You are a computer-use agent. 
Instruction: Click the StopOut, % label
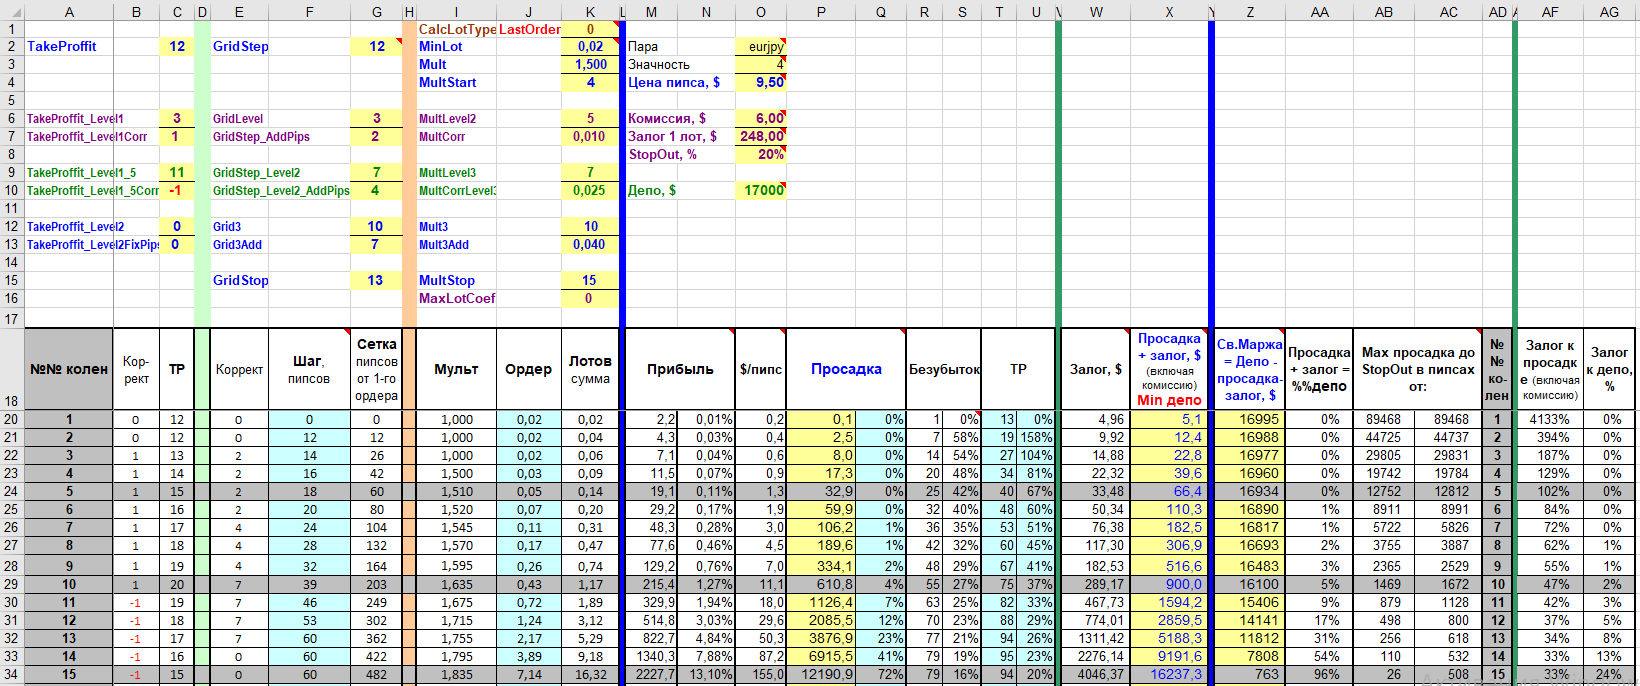point(663,154)
